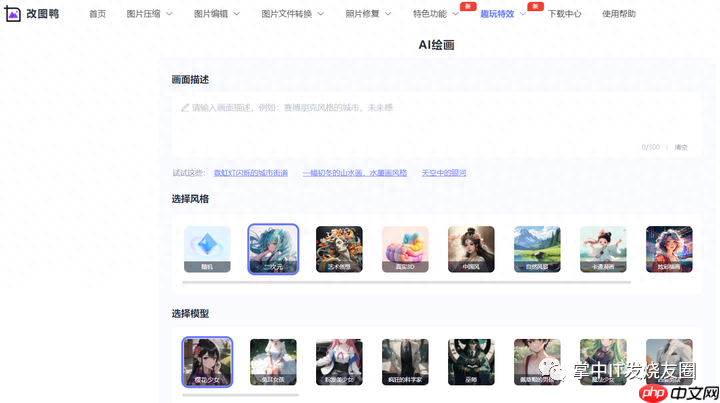Use the 一幅初冬的山水画 水墨画风格 suggestion
The image size is (720, 403).
coord(355,173)
